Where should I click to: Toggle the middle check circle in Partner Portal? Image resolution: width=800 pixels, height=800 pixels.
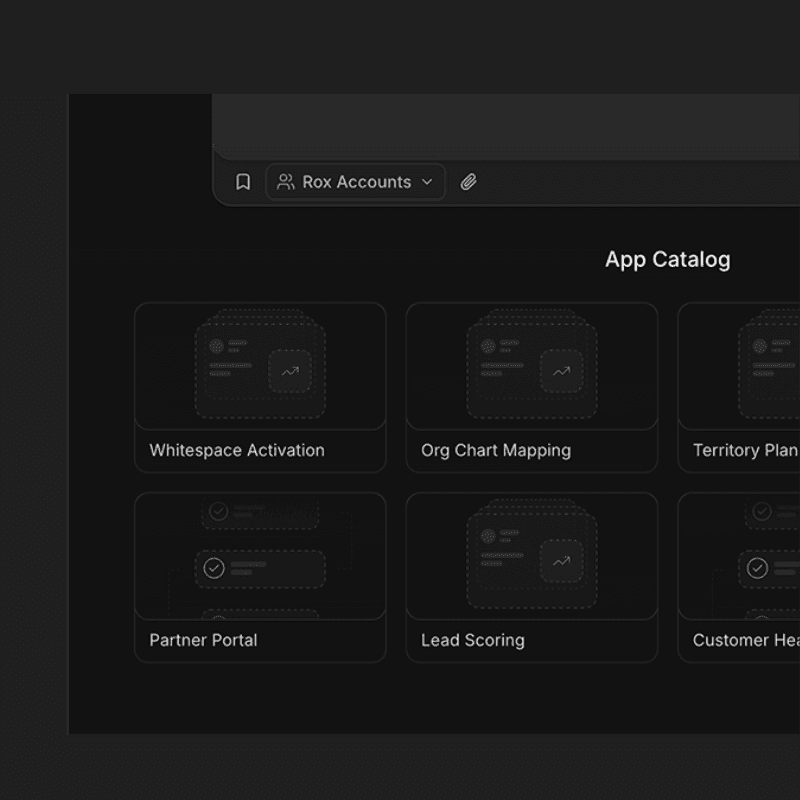click(214, 568)
